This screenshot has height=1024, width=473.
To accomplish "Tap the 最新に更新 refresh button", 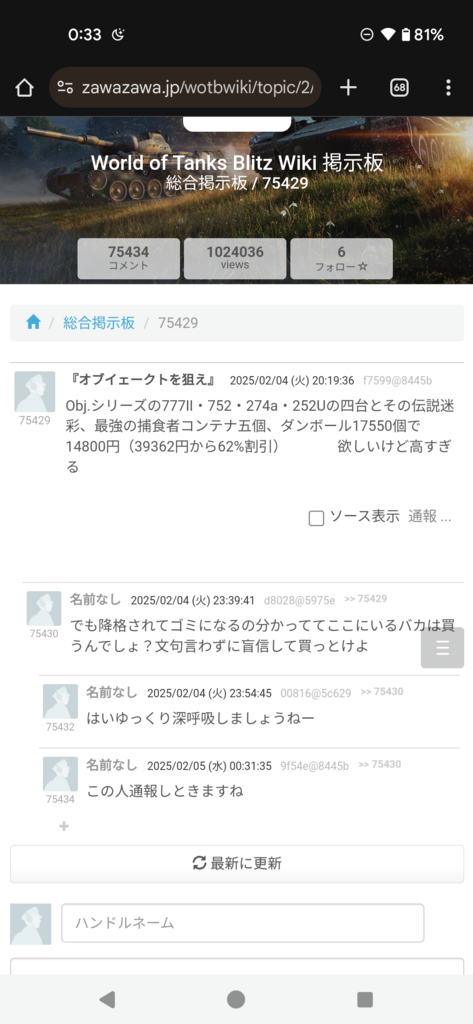I will coord(237,863).
